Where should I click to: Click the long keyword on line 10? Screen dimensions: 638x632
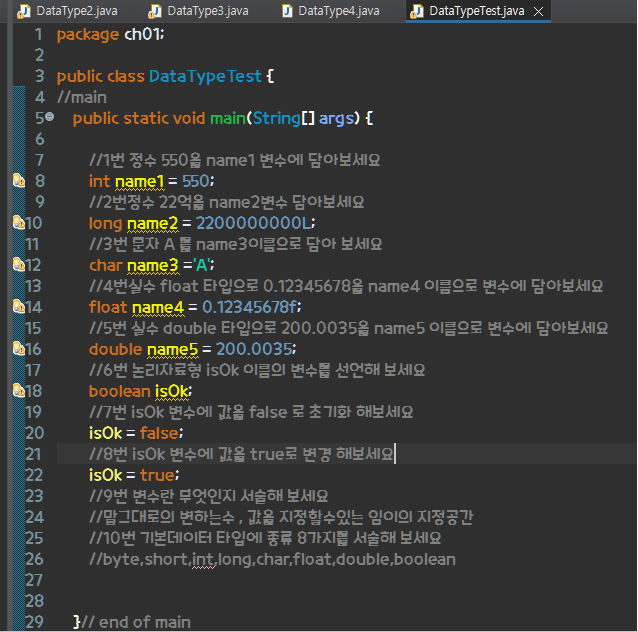[105, 224]
